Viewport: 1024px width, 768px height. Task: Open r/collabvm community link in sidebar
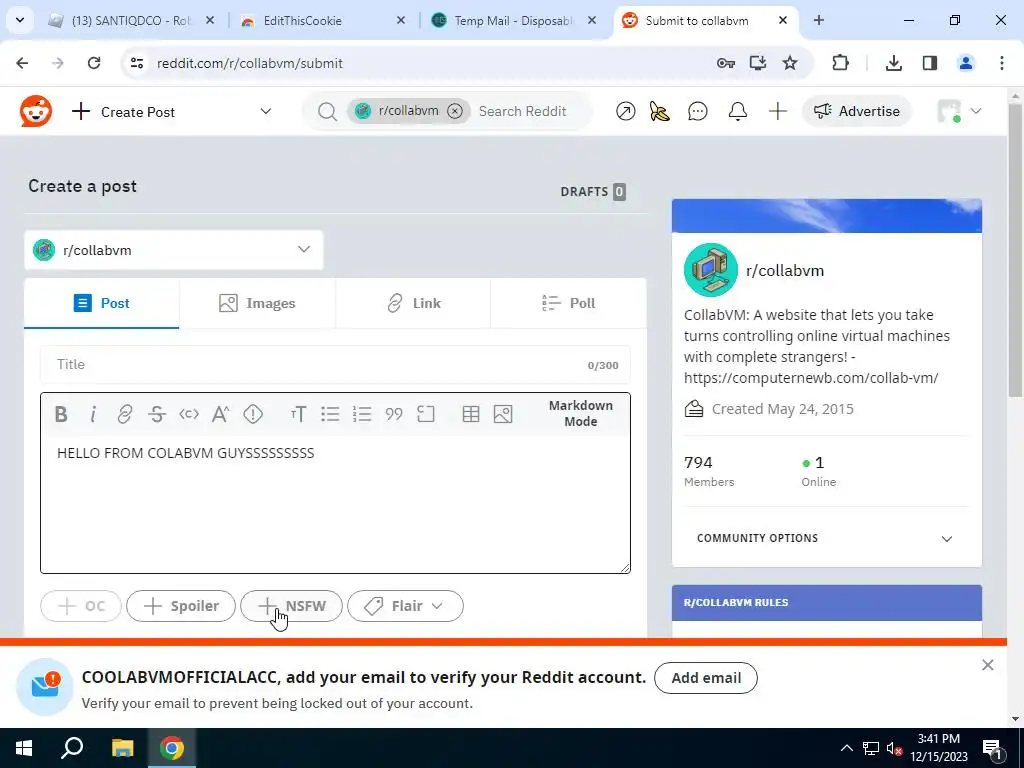785,270
